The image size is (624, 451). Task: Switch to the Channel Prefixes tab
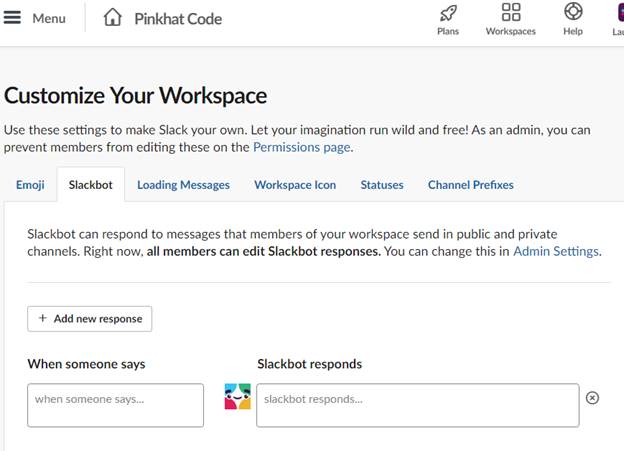coord(471,185)
